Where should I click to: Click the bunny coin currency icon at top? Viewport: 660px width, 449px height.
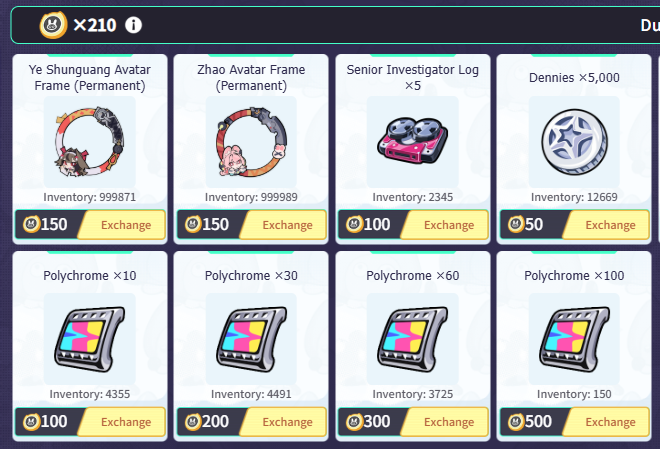point(53,25)
